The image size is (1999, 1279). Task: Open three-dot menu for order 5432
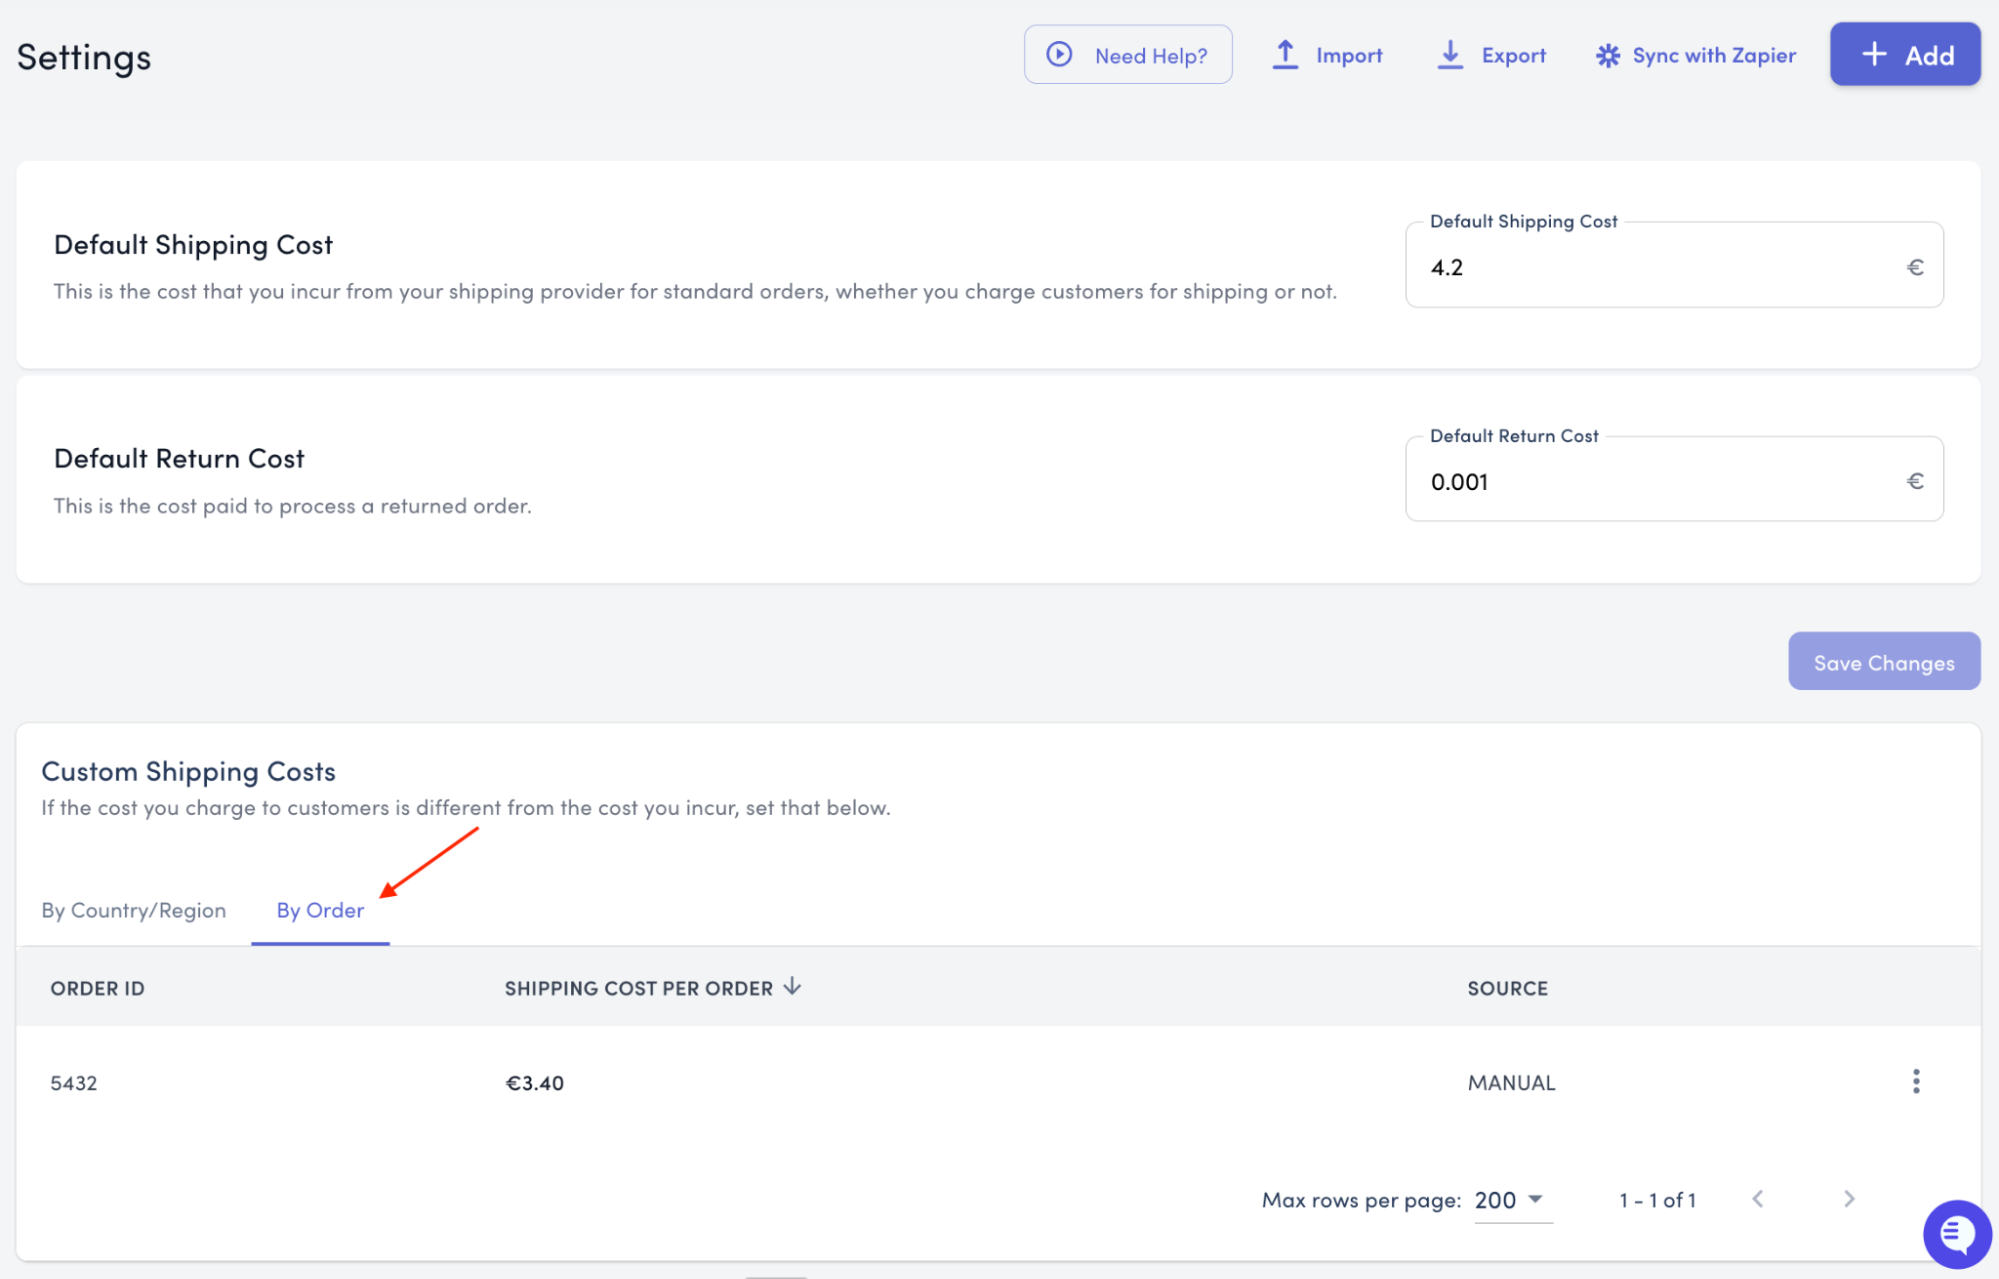pyautogui.click(x=1915, y=1081)
